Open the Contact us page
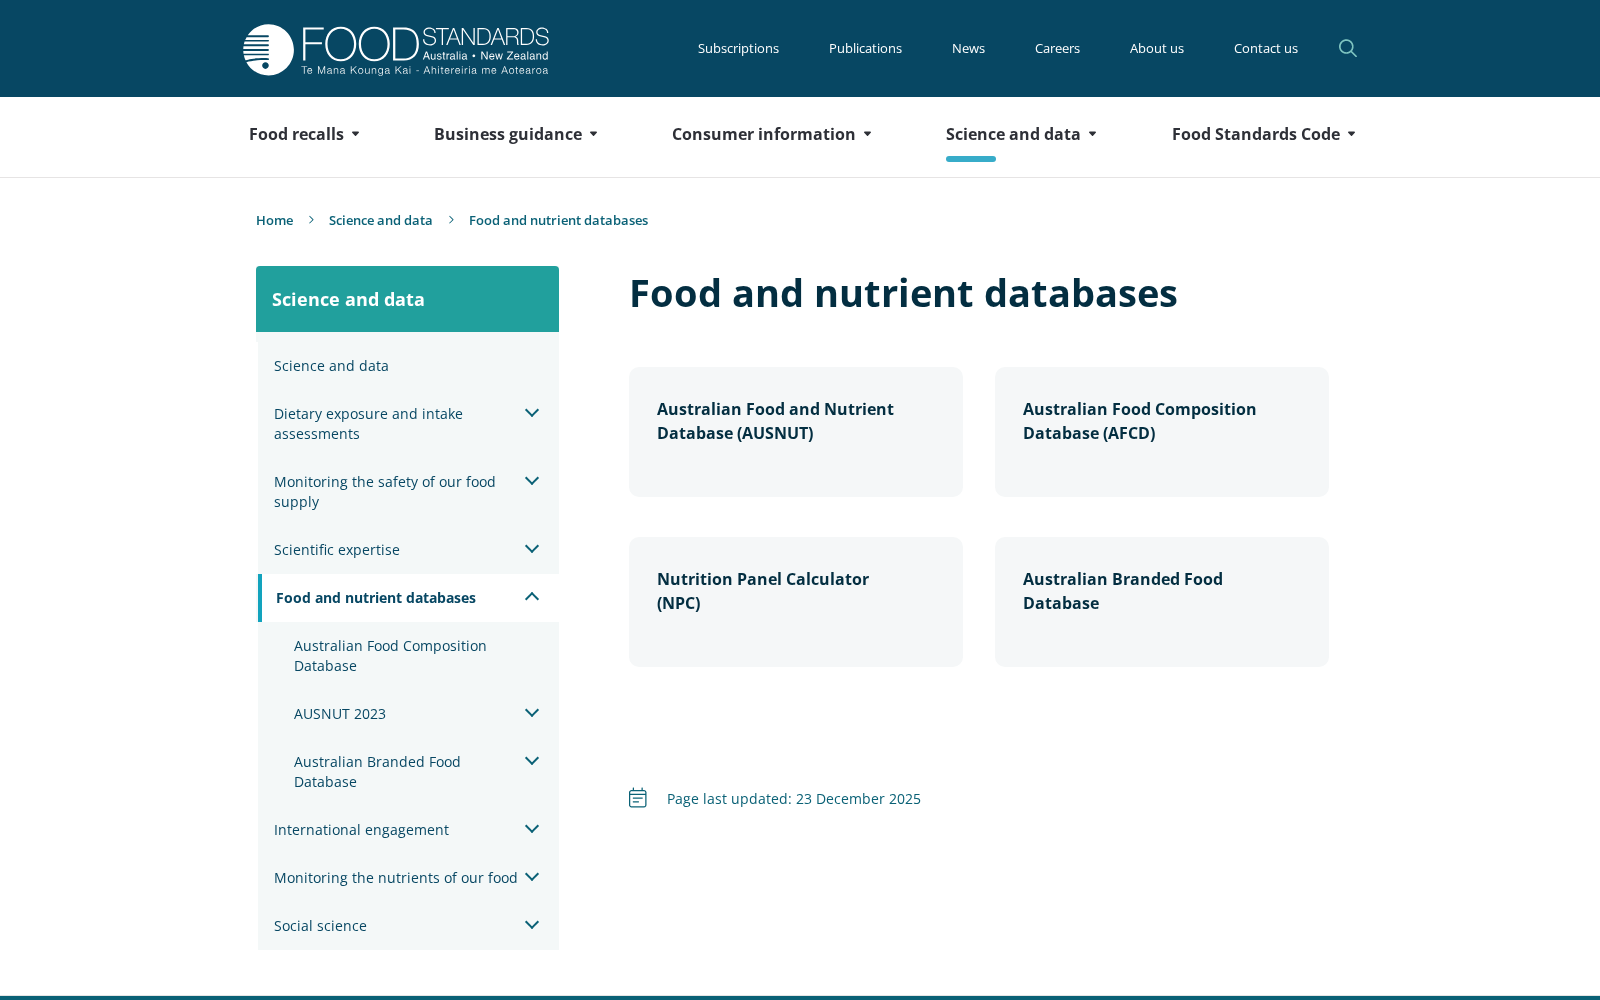Screen dimensions: 1600x1000 click(x=1266, y=48)
